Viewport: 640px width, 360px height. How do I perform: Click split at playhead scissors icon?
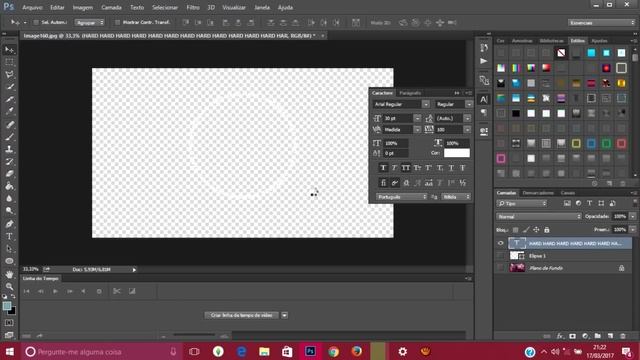[117, 291]
